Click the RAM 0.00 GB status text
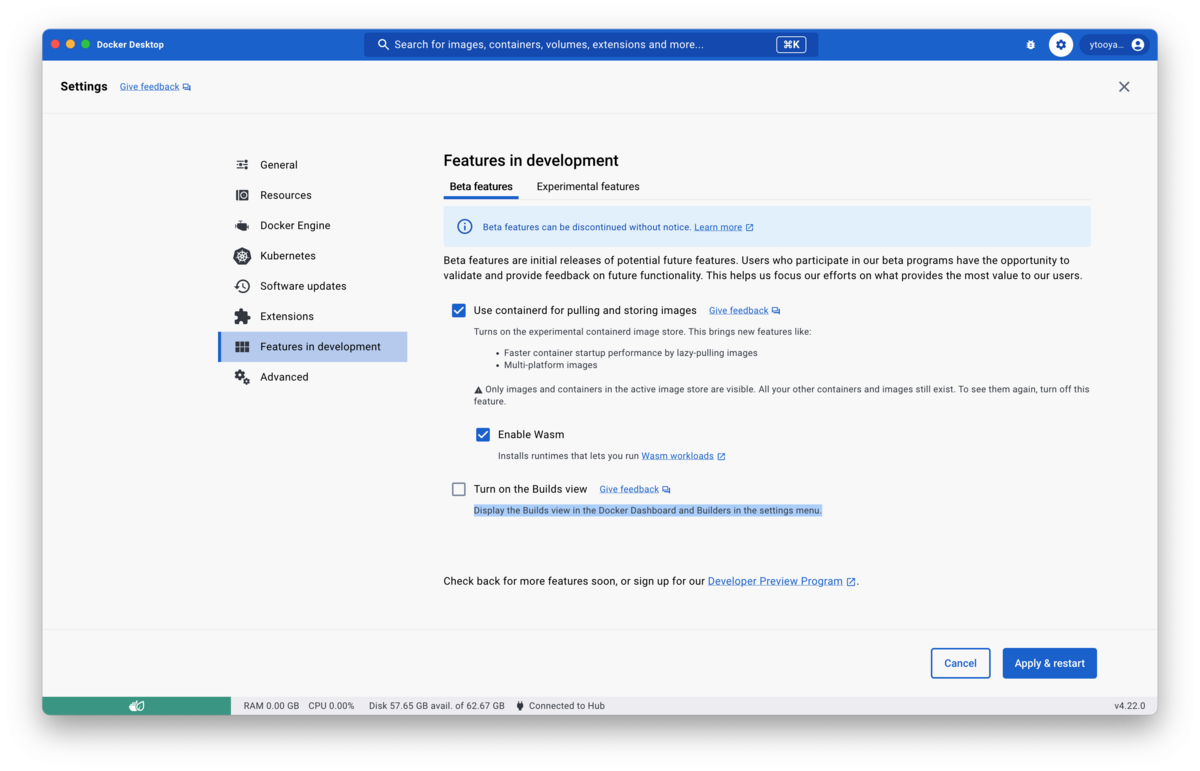This screenshot has width=1200, height=771. pos(271,706)
